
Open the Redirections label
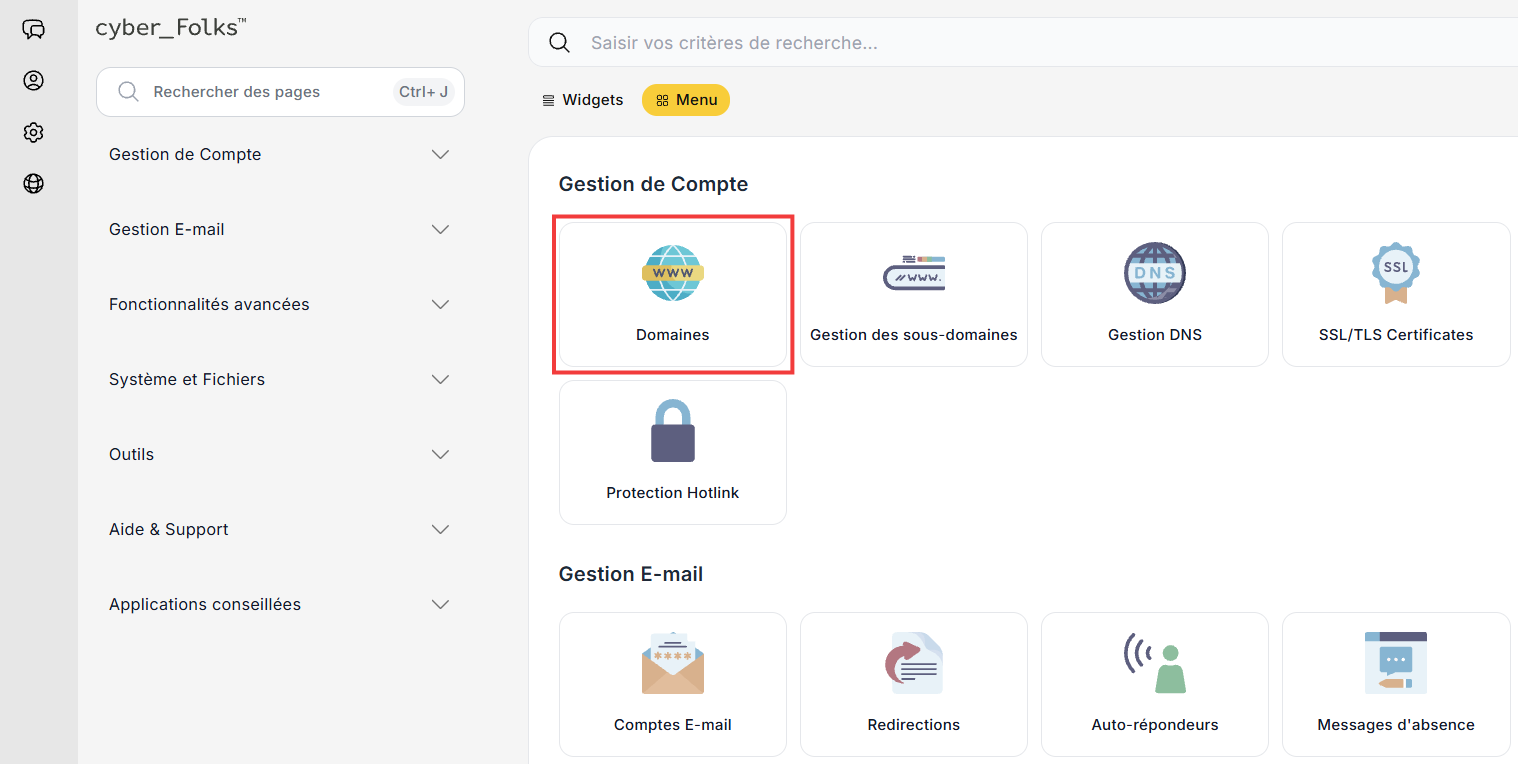click(914, 725)
